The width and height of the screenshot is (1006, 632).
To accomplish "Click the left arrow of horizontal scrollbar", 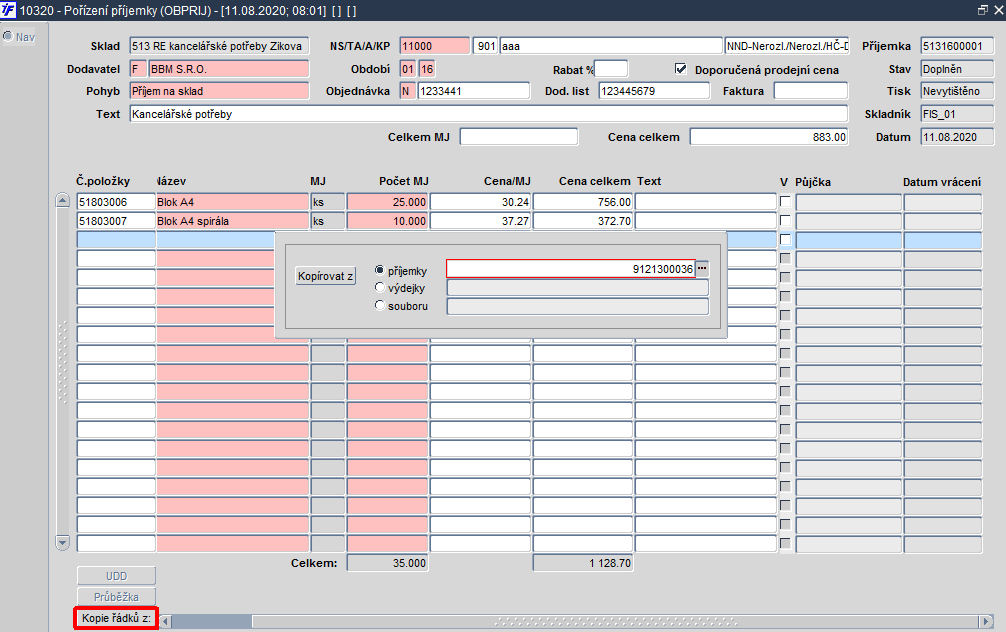I will tap(166, 621).
